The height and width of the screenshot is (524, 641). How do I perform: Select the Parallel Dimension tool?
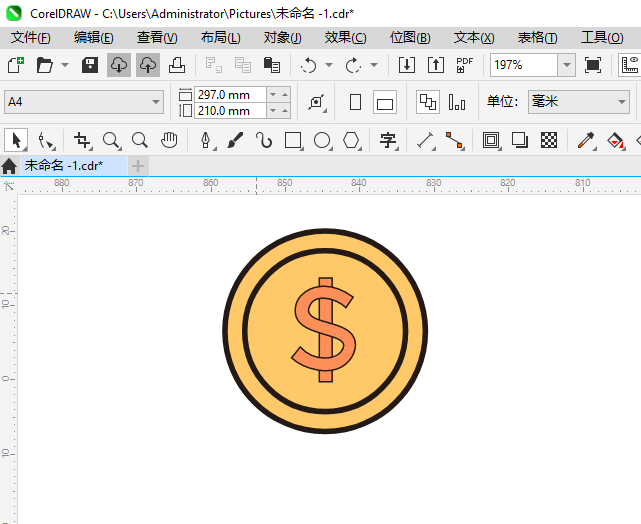tap(426, 140)
